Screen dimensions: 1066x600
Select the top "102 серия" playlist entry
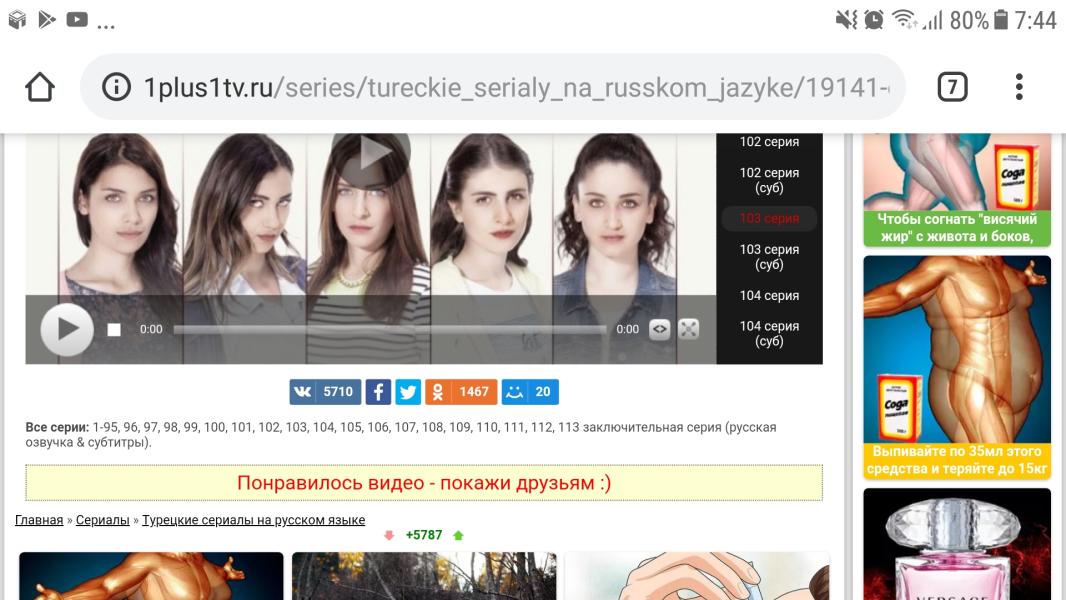(769, 142)
